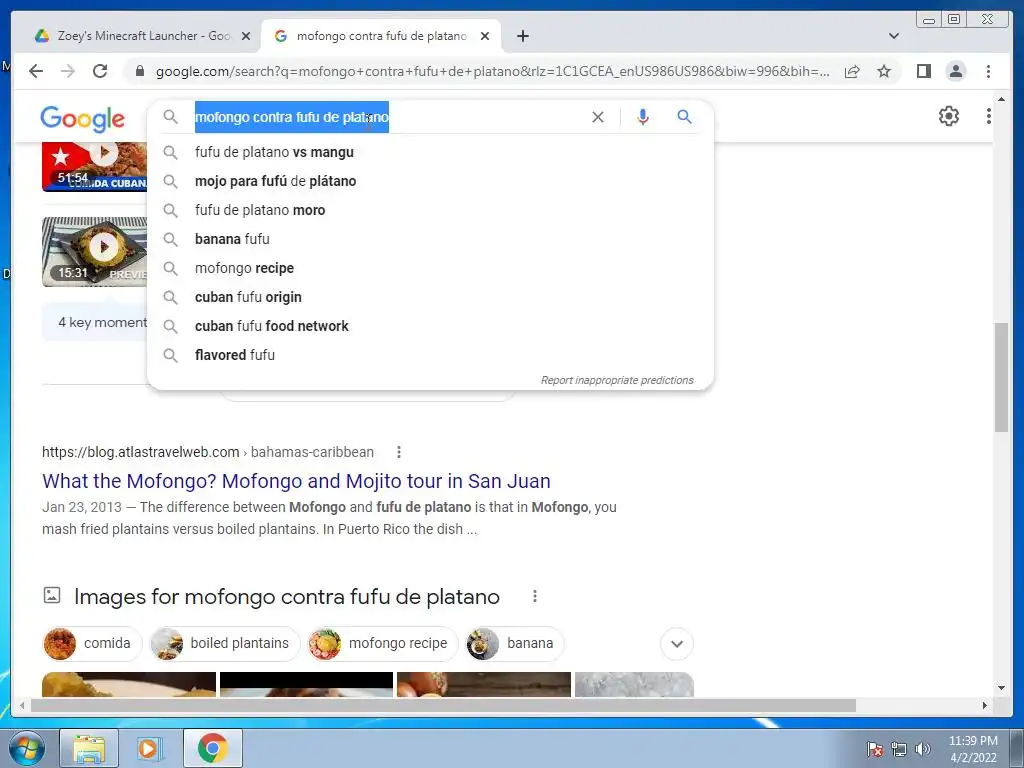Play the 51:54 video thumbnail
1024x768 pixels.
coord(95,167)
